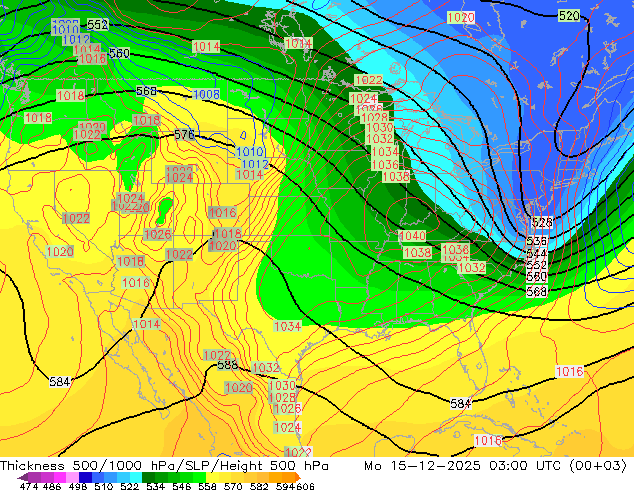Click the 570 legend value
Image resolution: width=634 pixels, height=490 pixels.
[233, 486]
